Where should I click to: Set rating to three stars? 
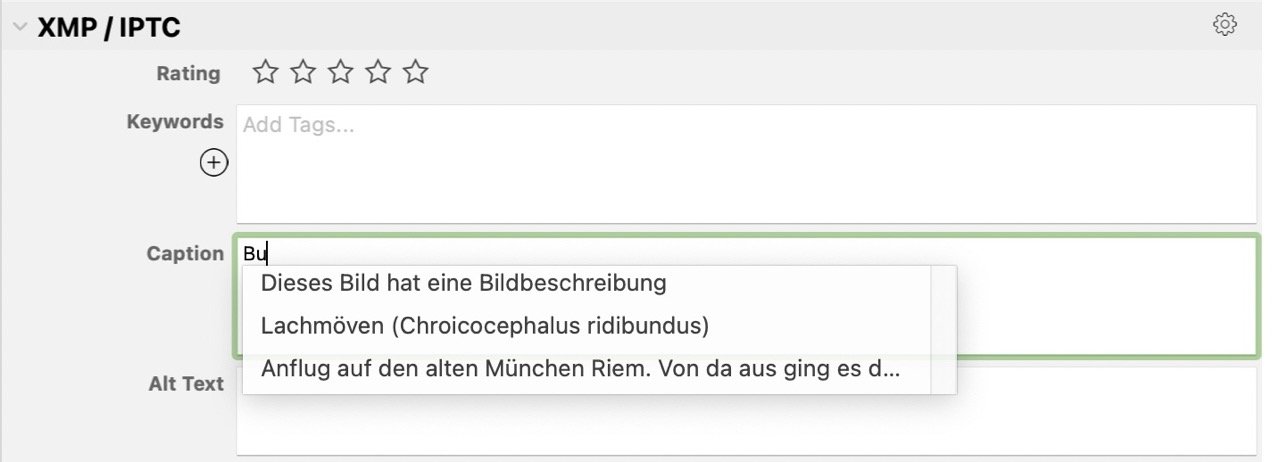(x=341, y=72)
